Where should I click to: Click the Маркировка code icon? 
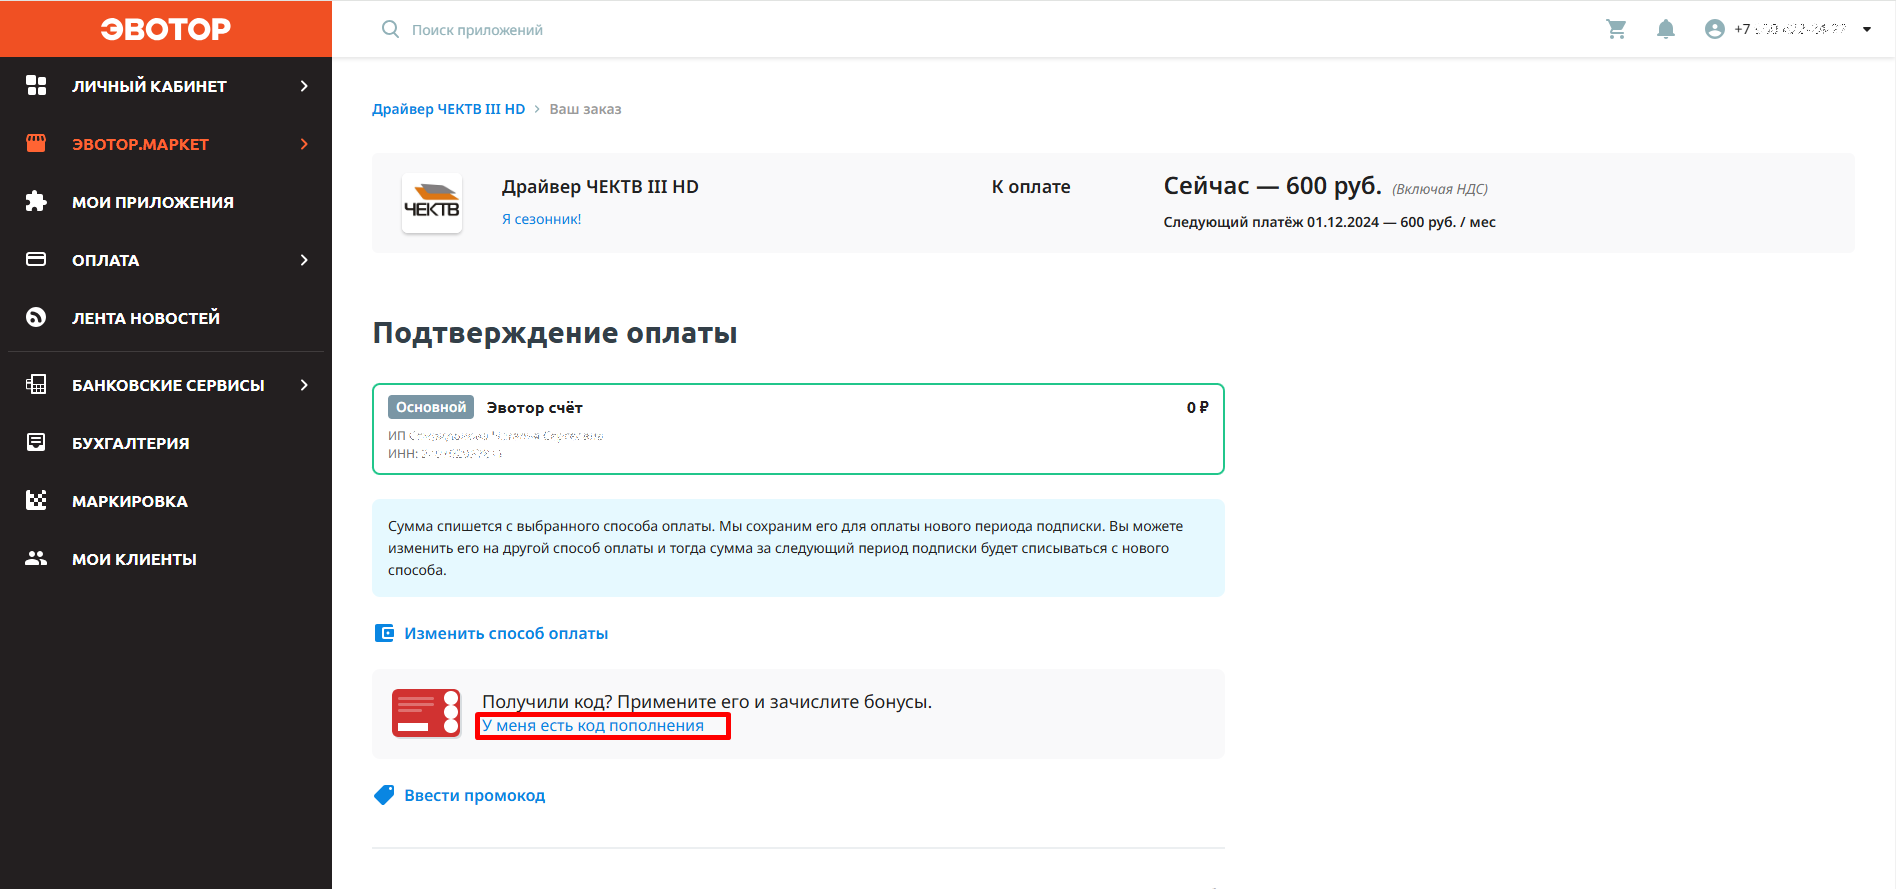point(36,500)
